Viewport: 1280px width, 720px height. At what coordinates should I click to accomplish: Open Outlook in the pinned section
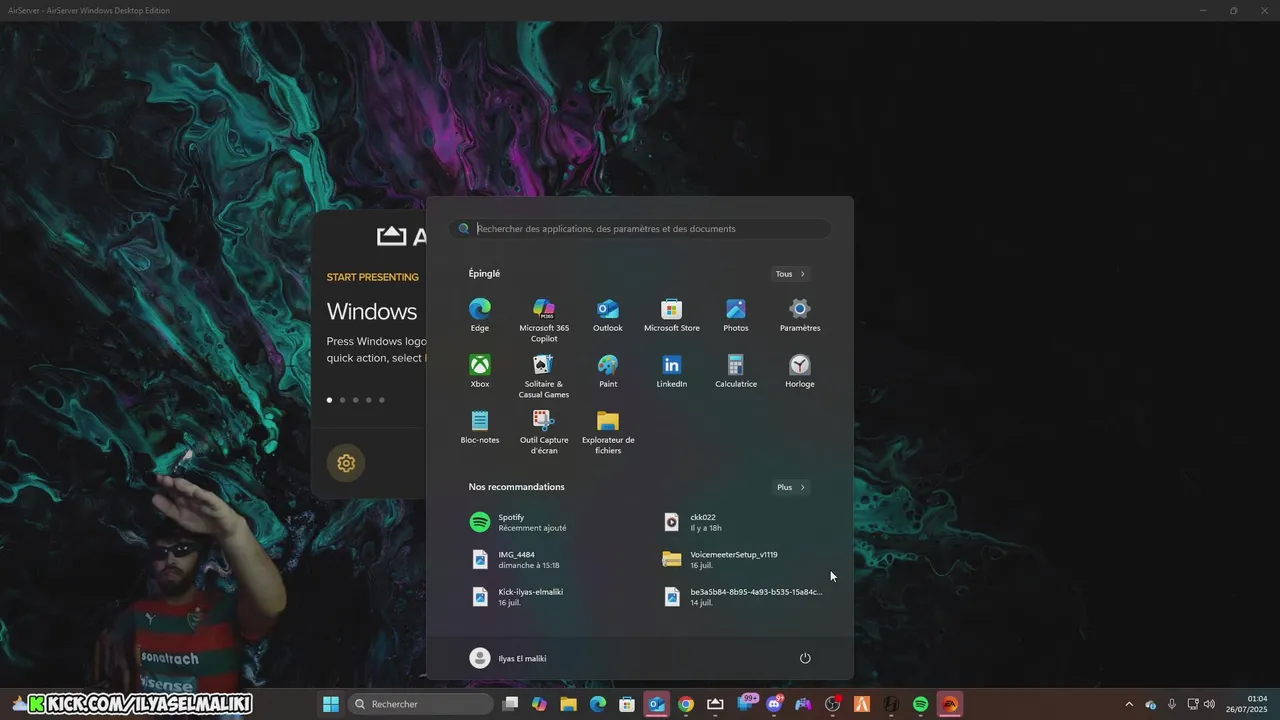(x=608, y=315)
